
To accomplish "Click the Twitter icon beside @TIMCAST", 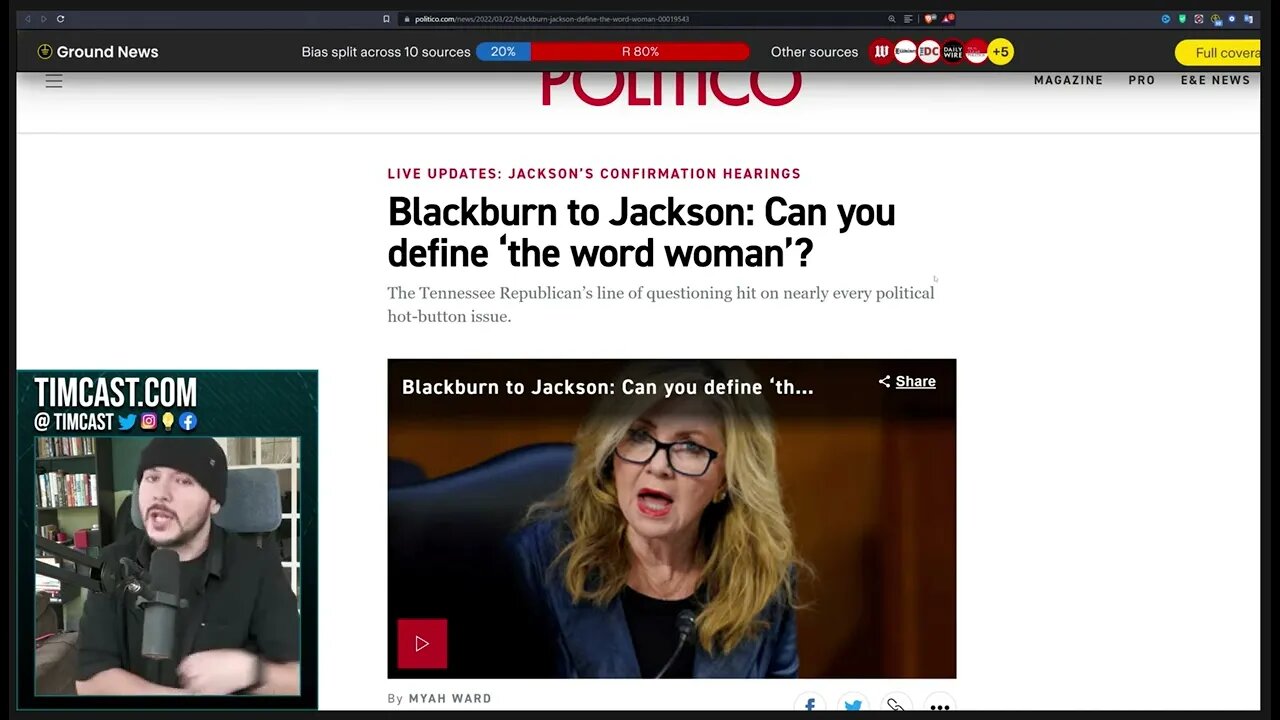I will point(127,421).
